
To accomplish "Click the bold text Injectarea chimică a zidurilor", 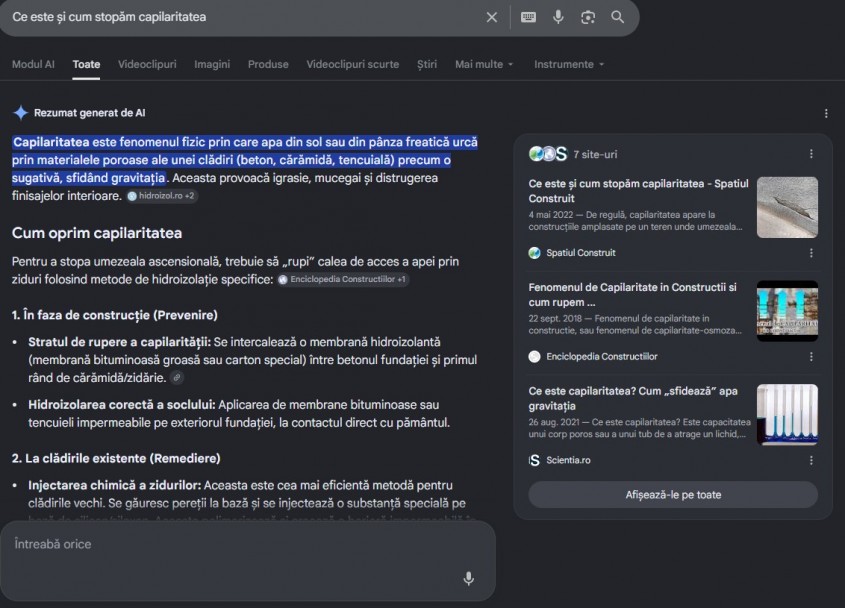I will tap(115, 485).
